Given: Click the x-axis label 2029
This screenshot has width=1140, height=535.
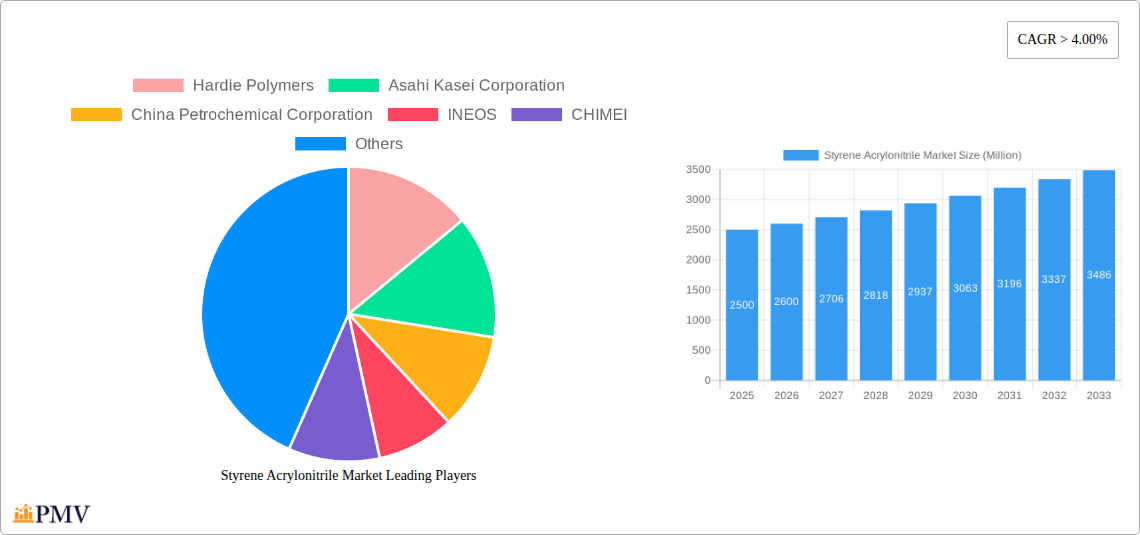Looking at the screenshot, I should [920, 395].
